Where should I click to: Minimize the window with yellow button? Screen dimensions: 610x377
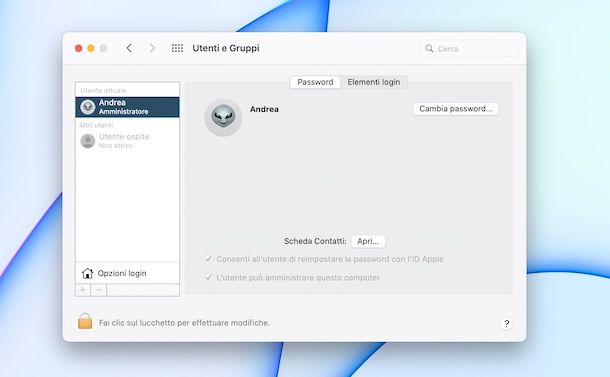(x=91, y=48)
